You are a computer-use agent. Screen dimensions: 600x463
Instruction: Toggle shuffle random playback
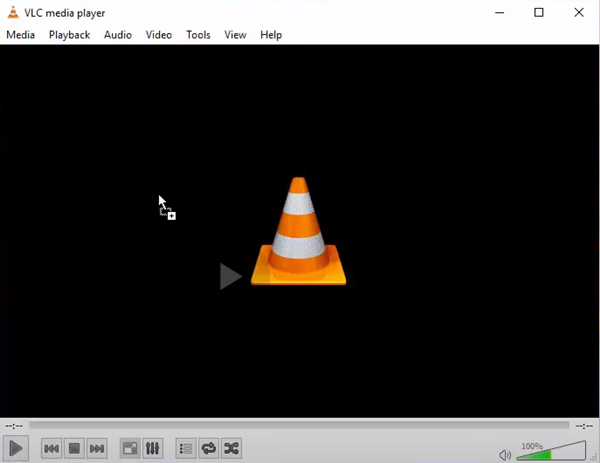click(232, 448)
